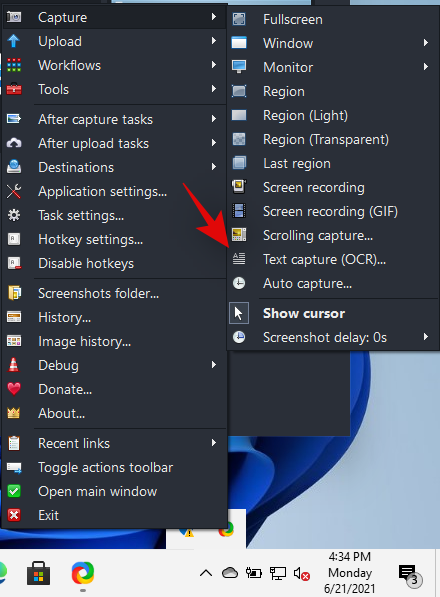Open Image history...

pyautogui.click(x=115, y=341)
